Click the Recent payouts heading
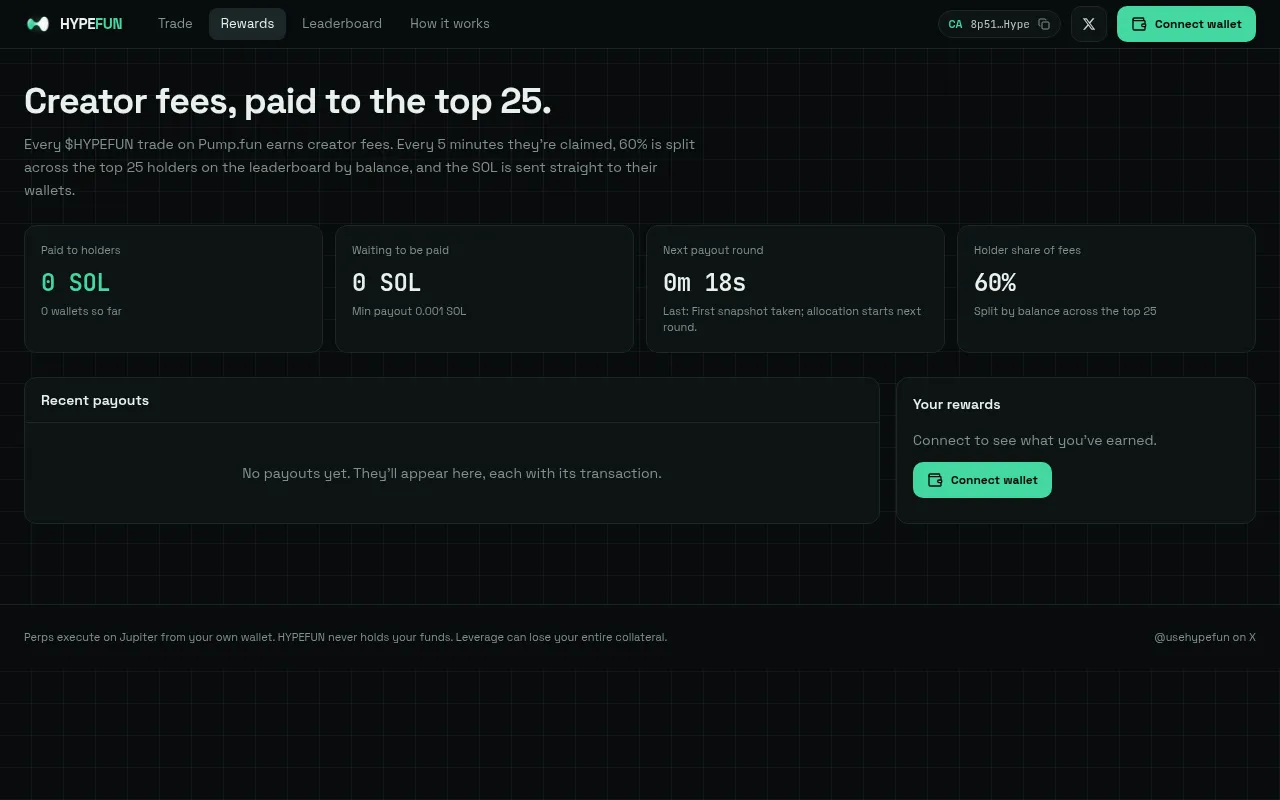 tap(95, 400)
